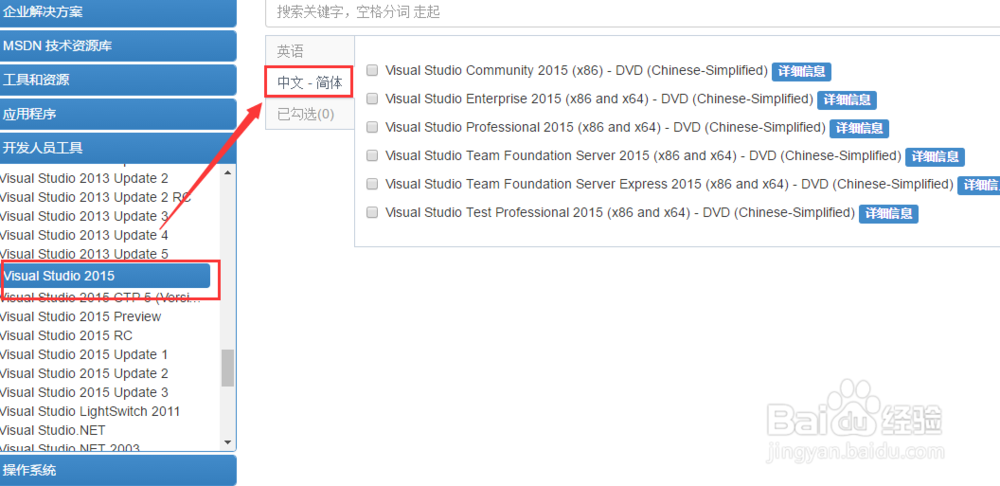Select Visual Studio 2015 RC

66,335
